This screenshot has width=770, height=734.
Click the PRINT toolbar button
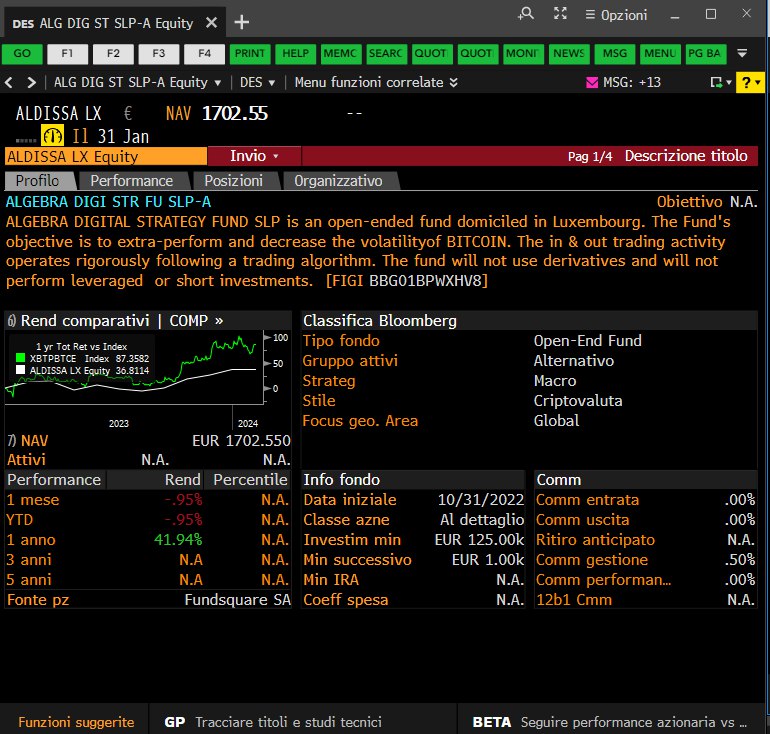coord(250,54)
